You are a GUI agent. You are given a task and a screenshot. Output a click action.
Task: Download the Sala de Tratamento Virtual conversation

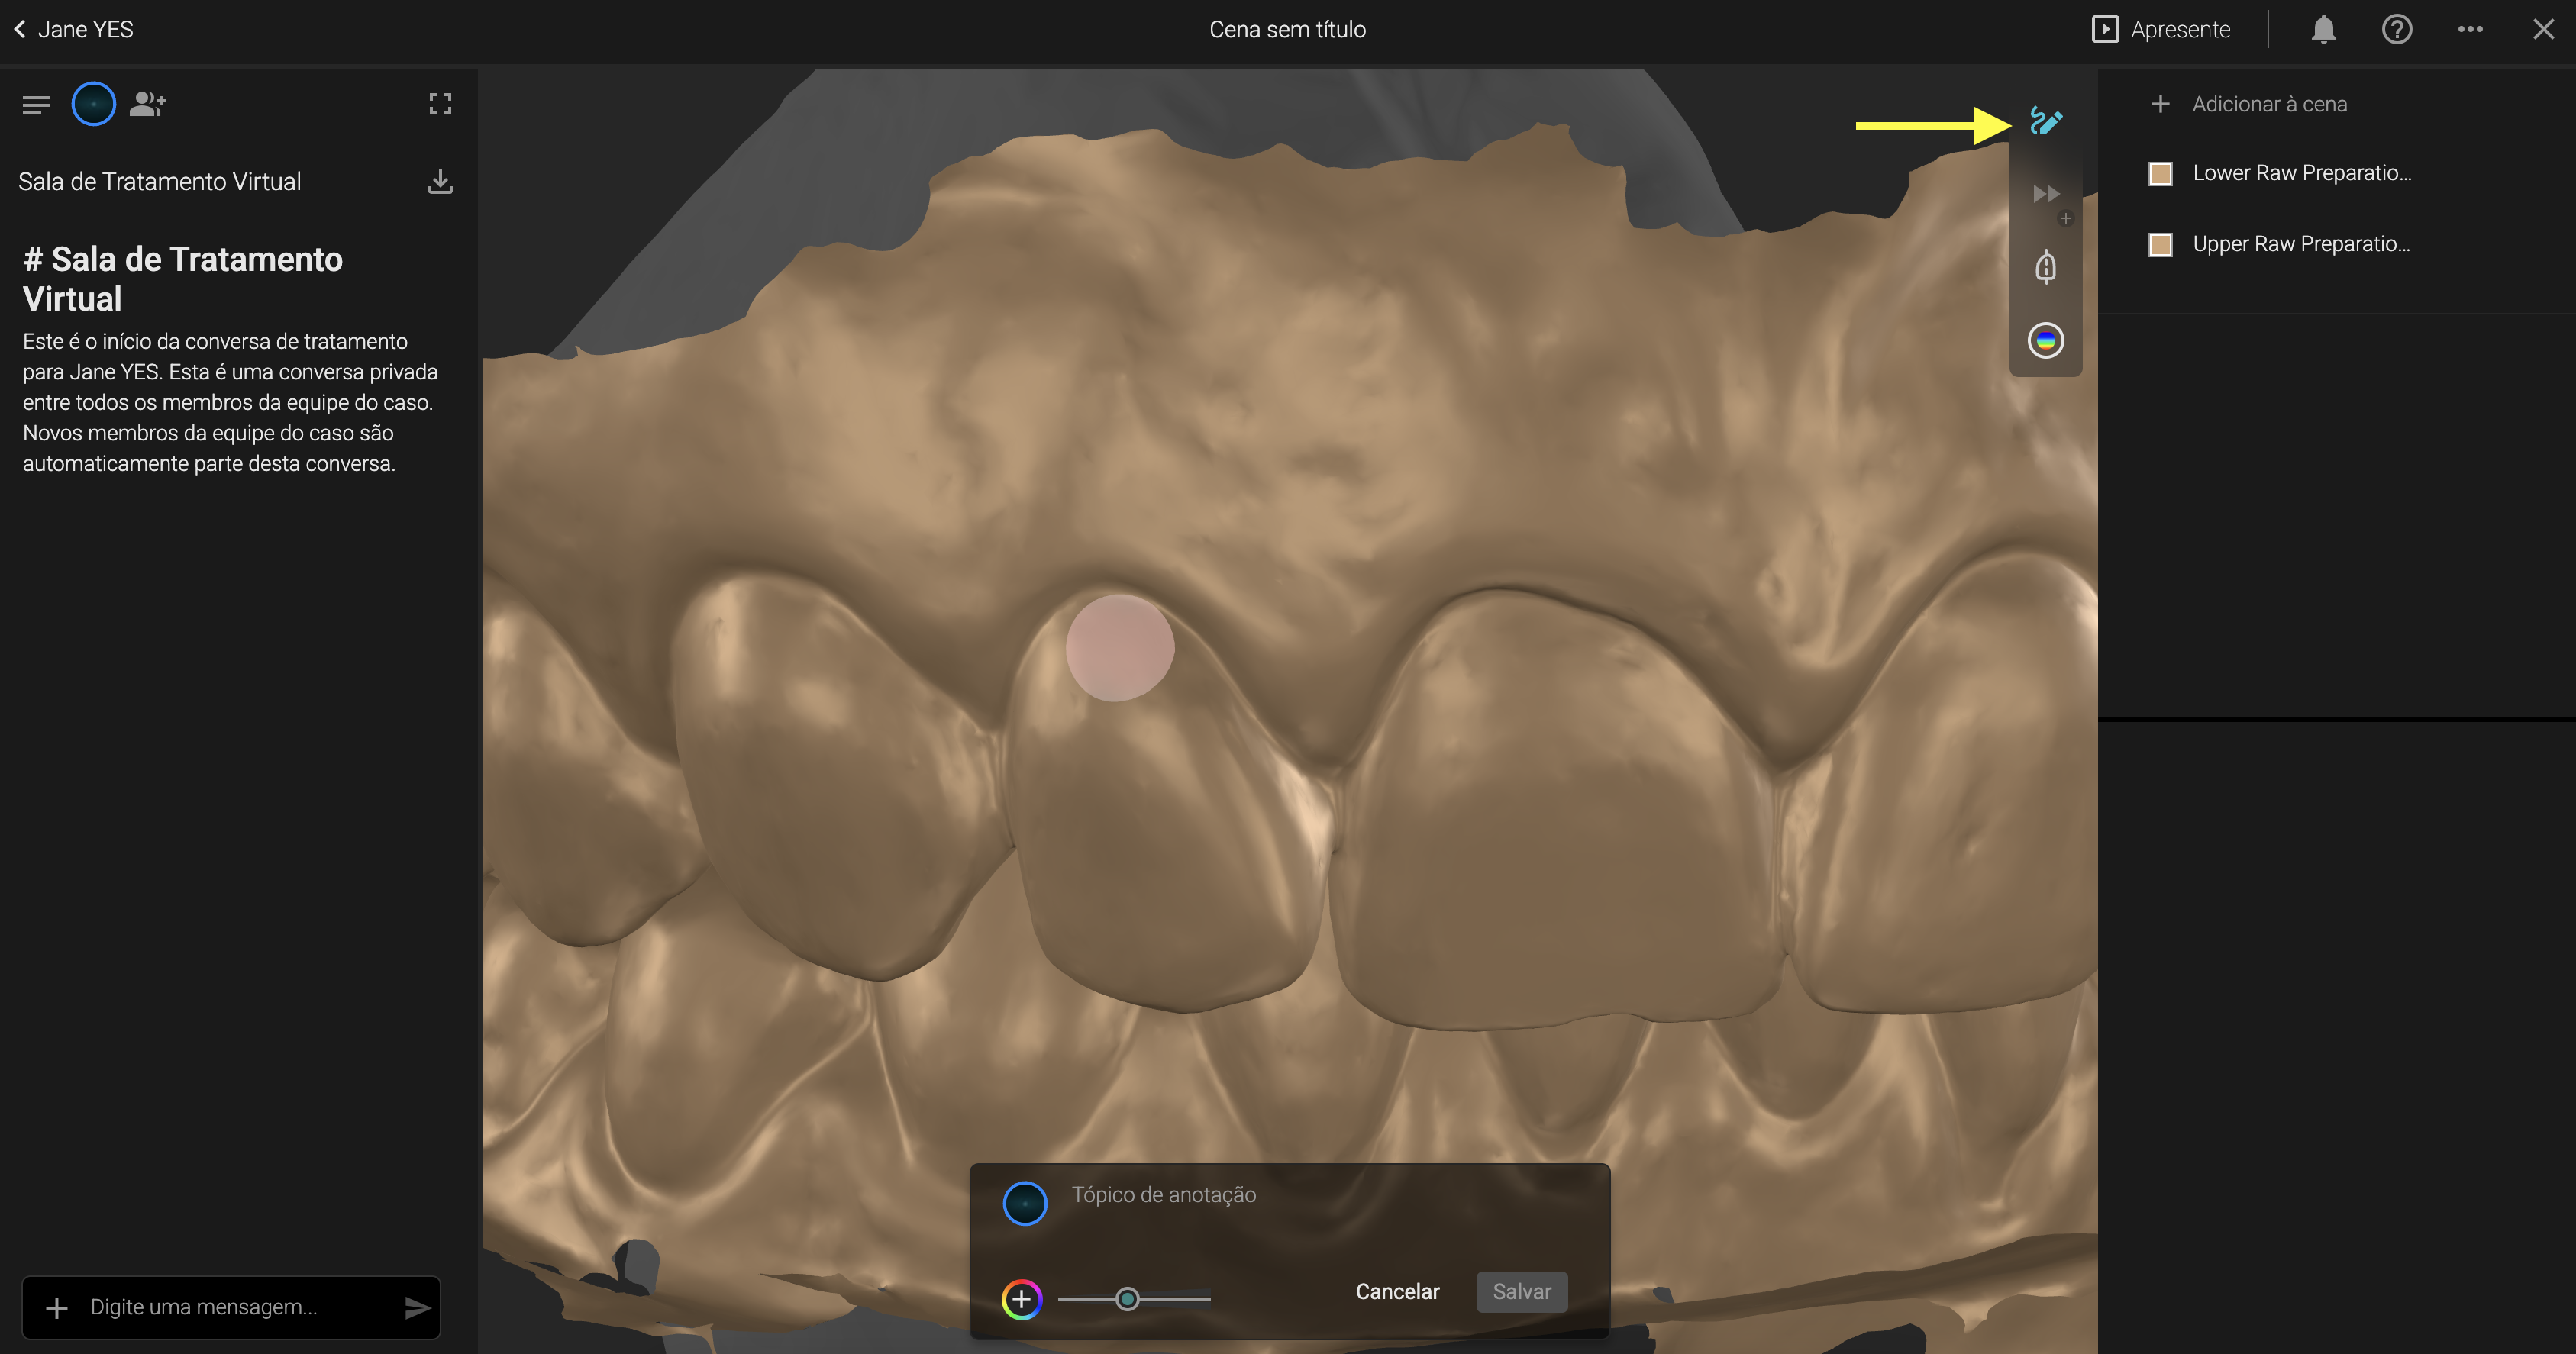pos(440,182)
